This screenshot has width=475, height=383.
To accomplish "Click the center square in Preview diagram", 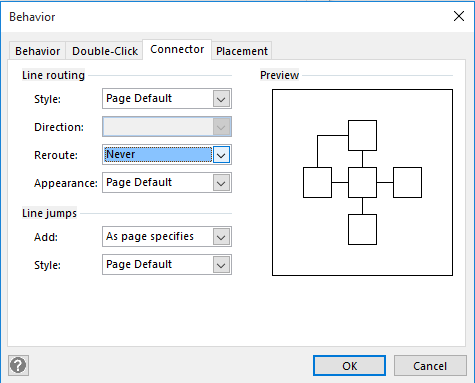I will [362, 183].
